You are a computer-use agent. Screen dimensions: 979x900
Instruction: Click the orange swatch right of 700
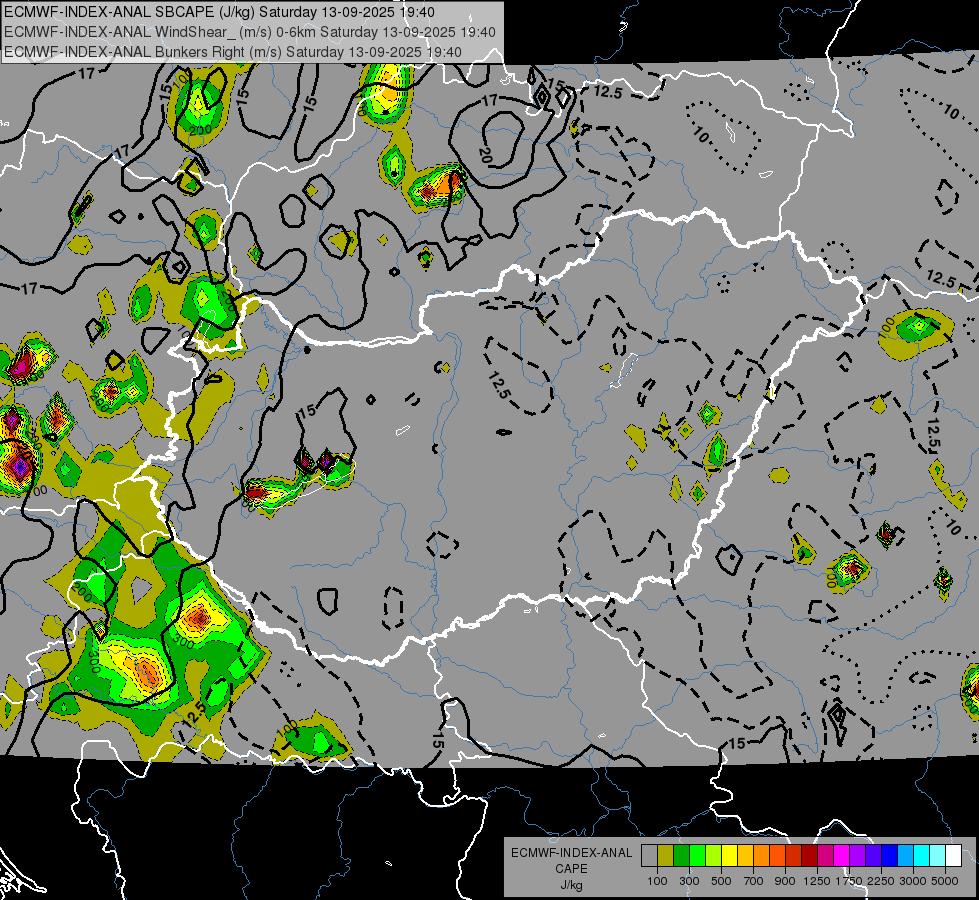[x=761, y=856]
